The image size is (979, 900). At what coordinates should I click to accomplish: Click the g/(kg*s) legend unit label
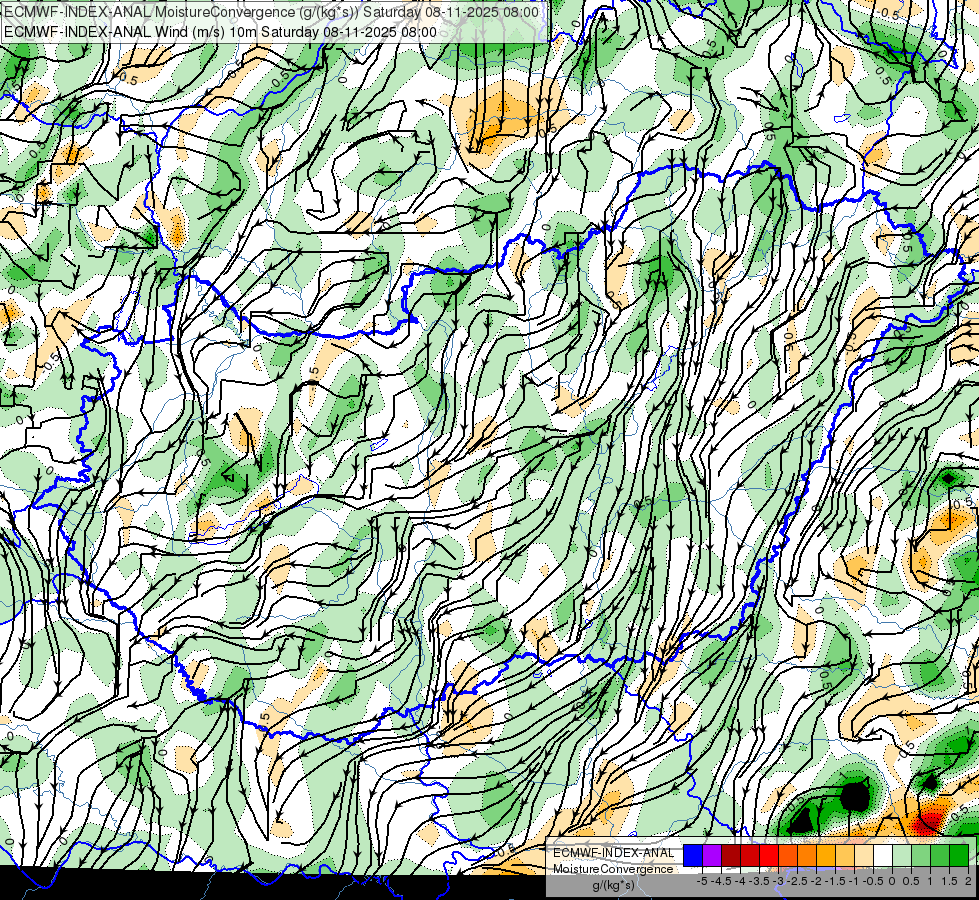coord(614,886)
